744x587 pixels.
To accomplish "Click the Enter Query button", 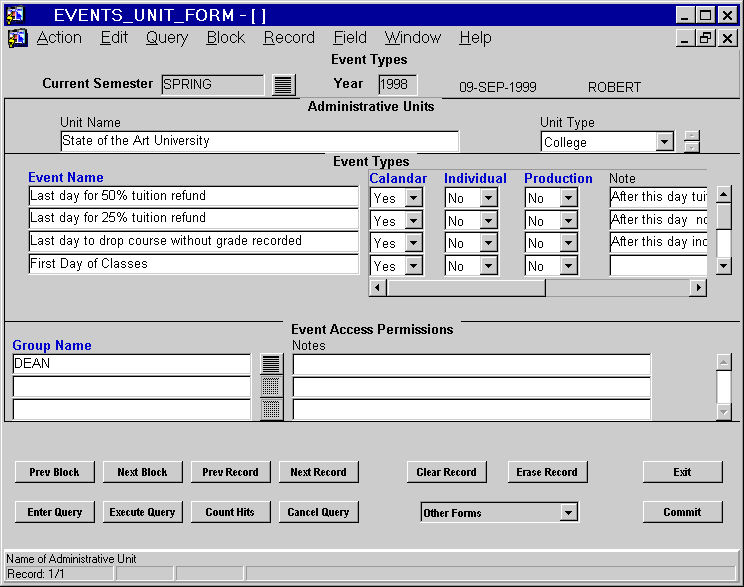I will tap(55, 512).
